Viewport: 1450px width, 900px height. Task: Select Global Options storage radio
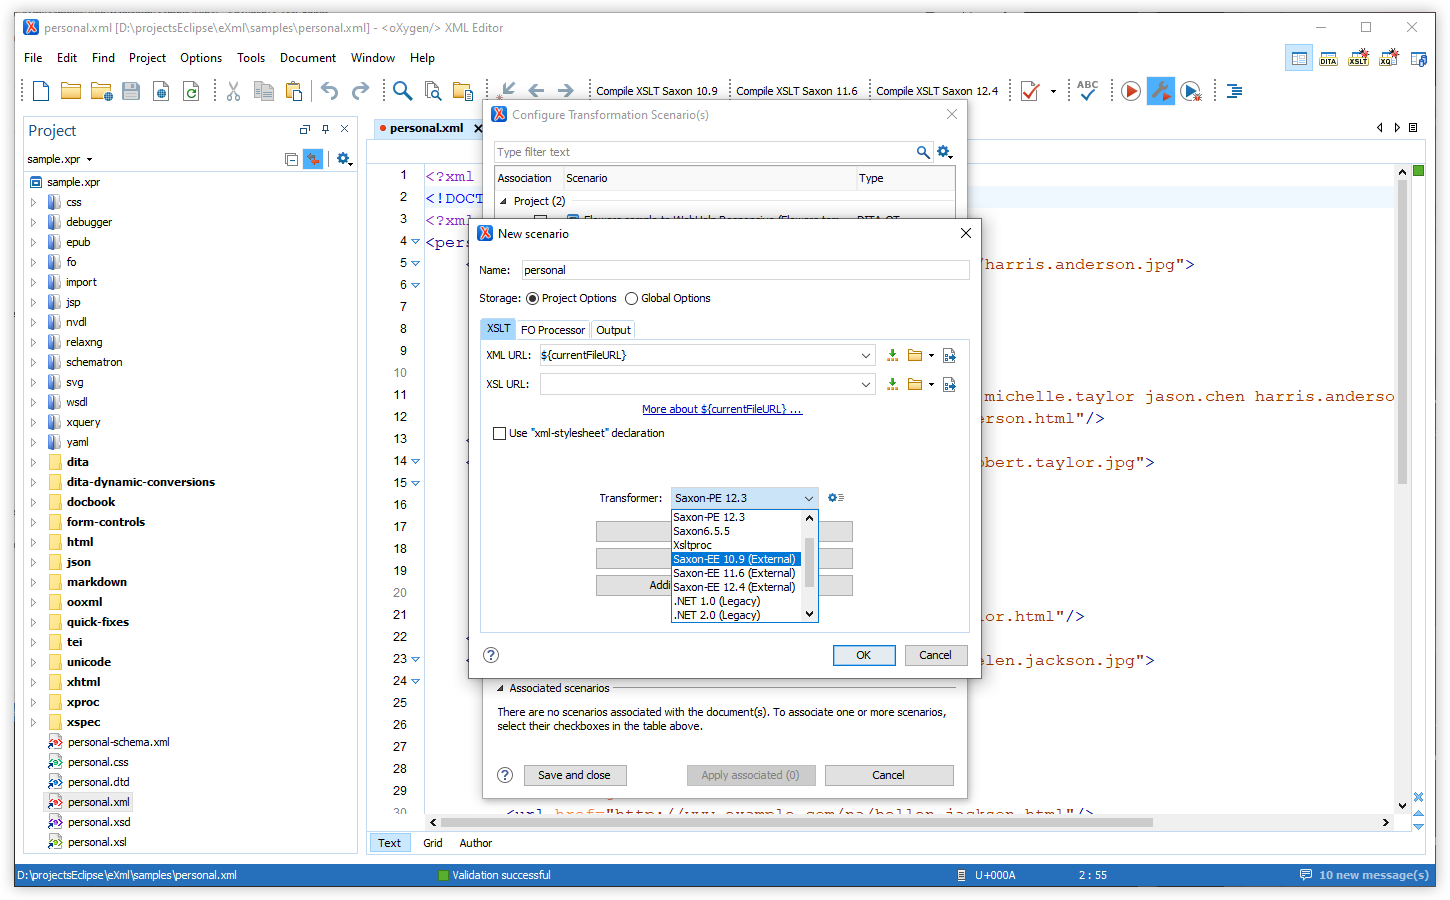(x=631, y=298)
